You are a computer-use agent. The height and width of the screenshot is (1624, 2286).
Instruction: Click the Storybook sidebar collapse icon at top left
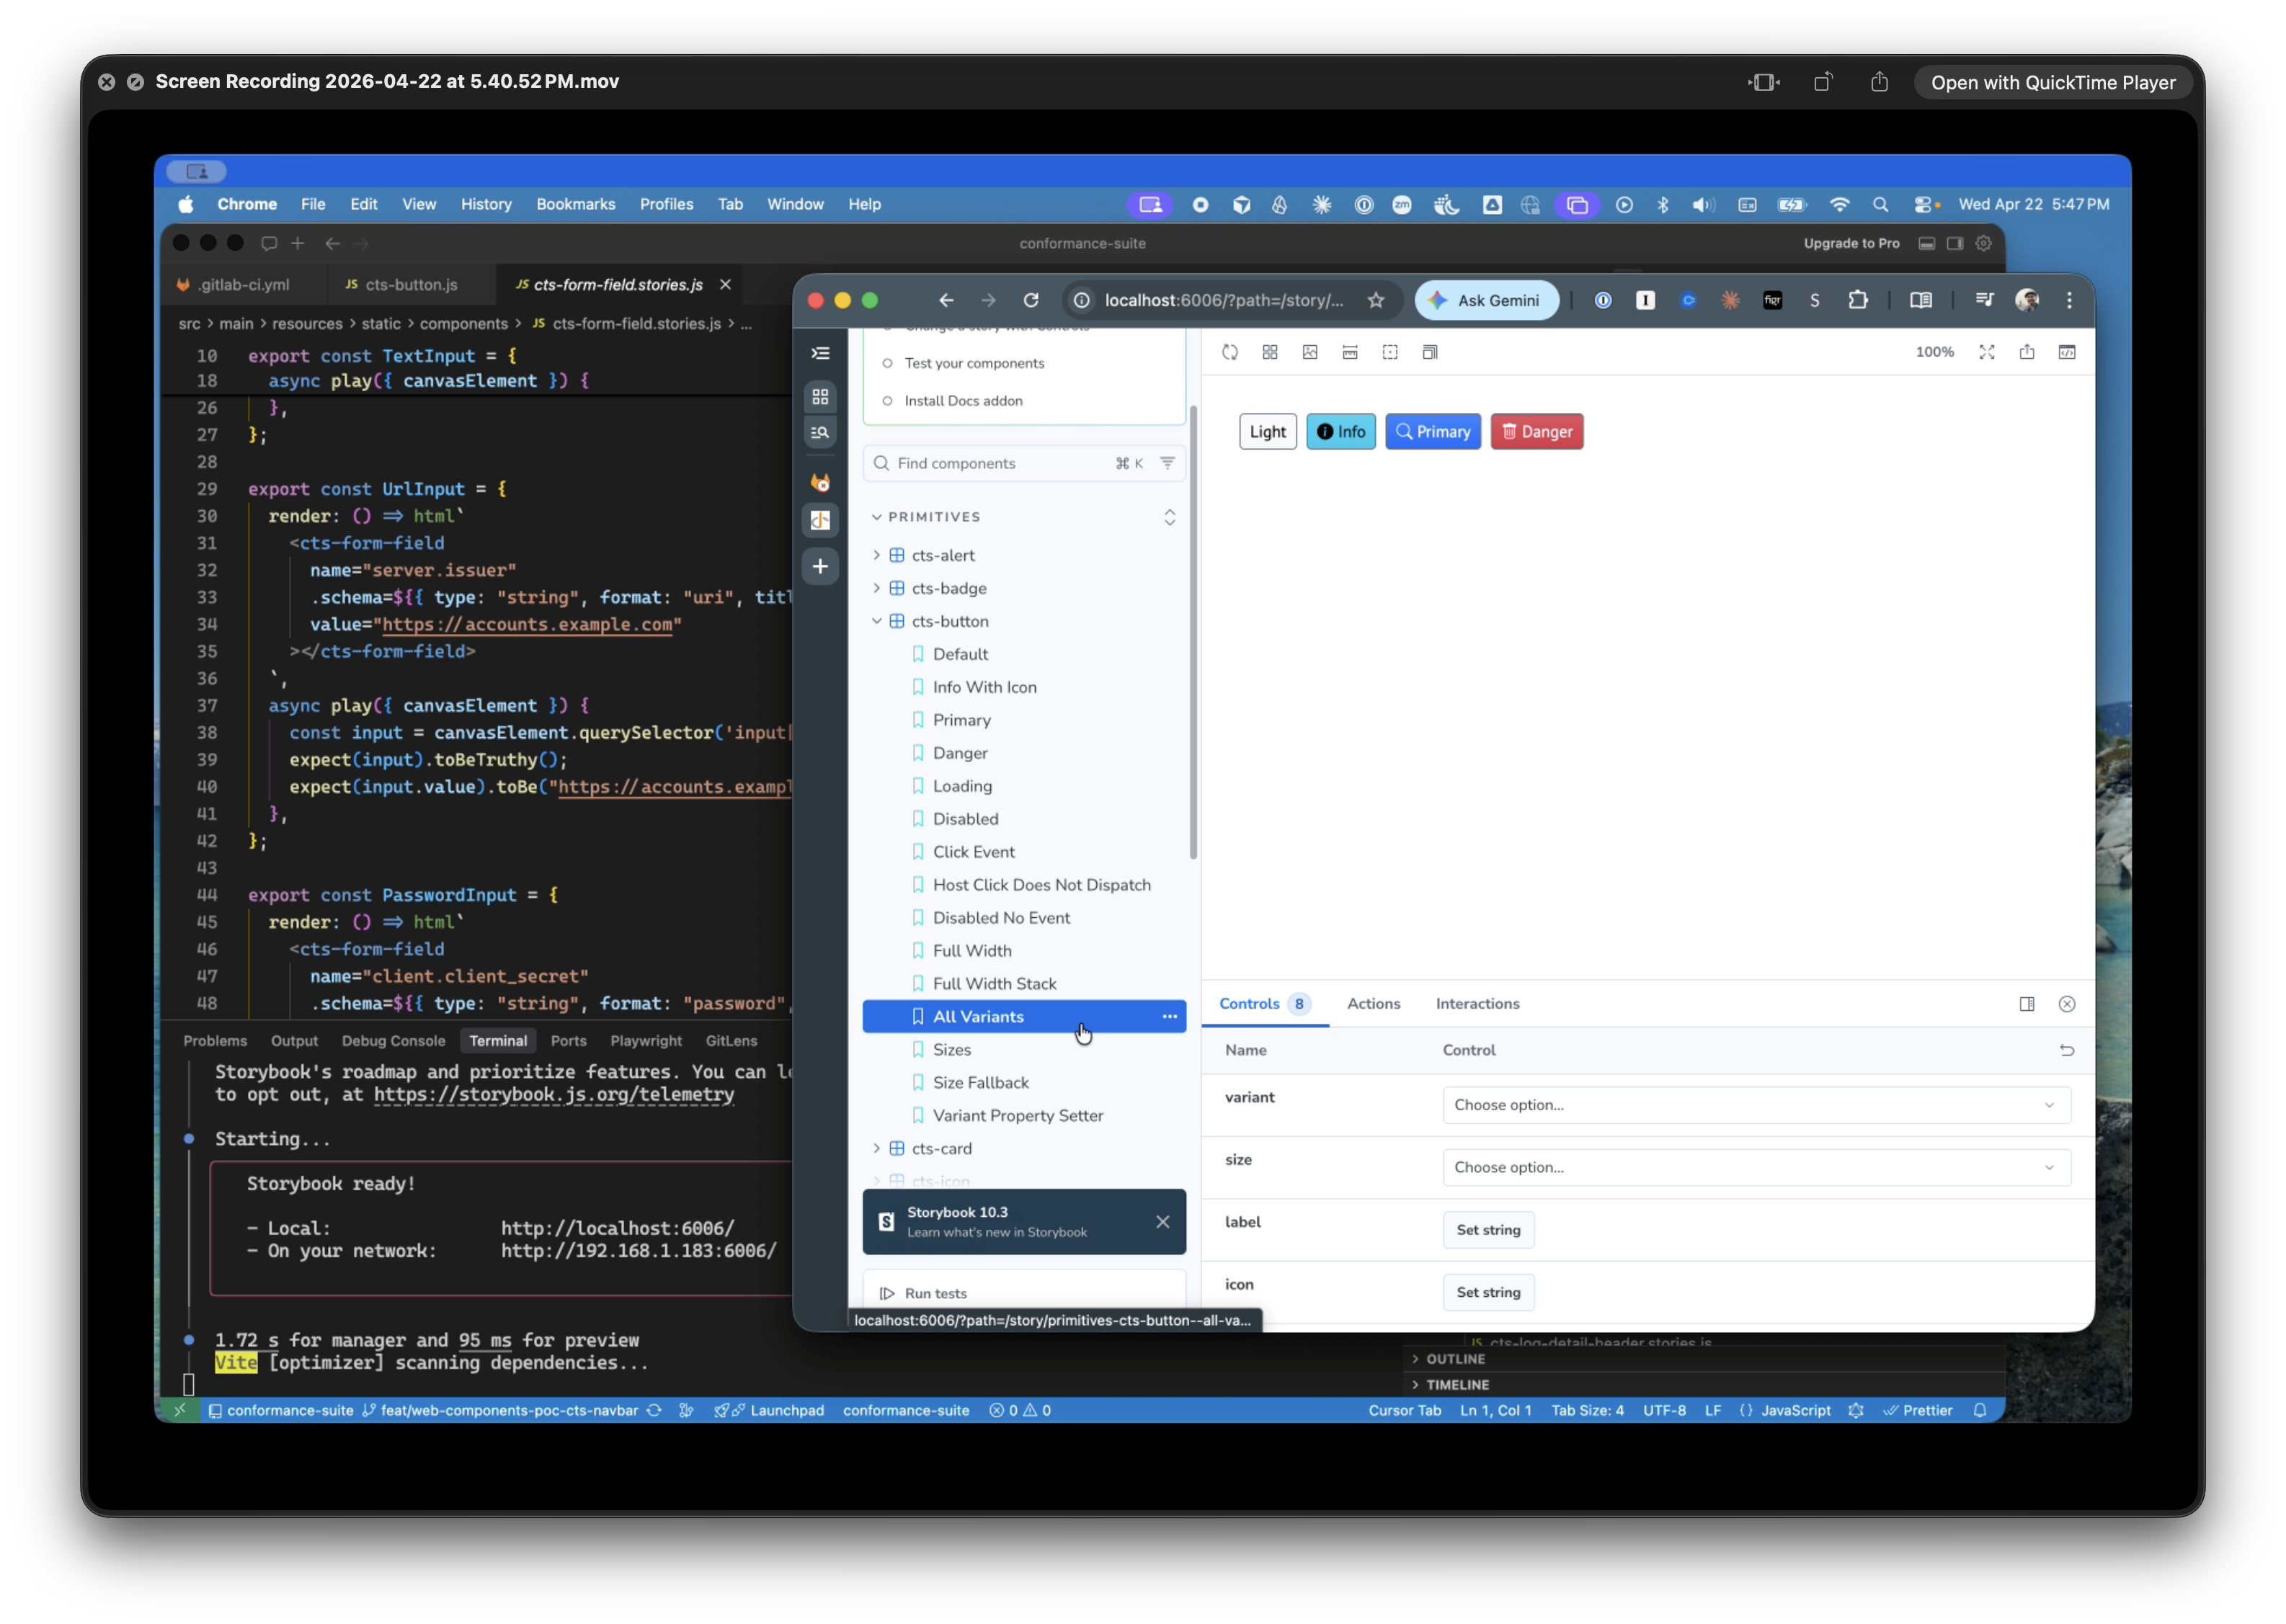coord(820,353)
